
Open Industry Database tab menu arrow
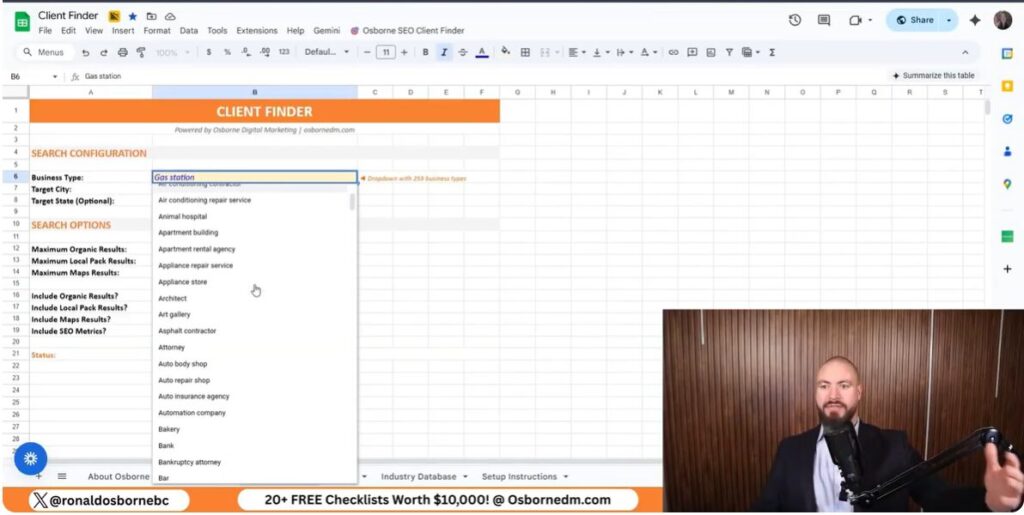pyautogui.click(x=465, y=476)
